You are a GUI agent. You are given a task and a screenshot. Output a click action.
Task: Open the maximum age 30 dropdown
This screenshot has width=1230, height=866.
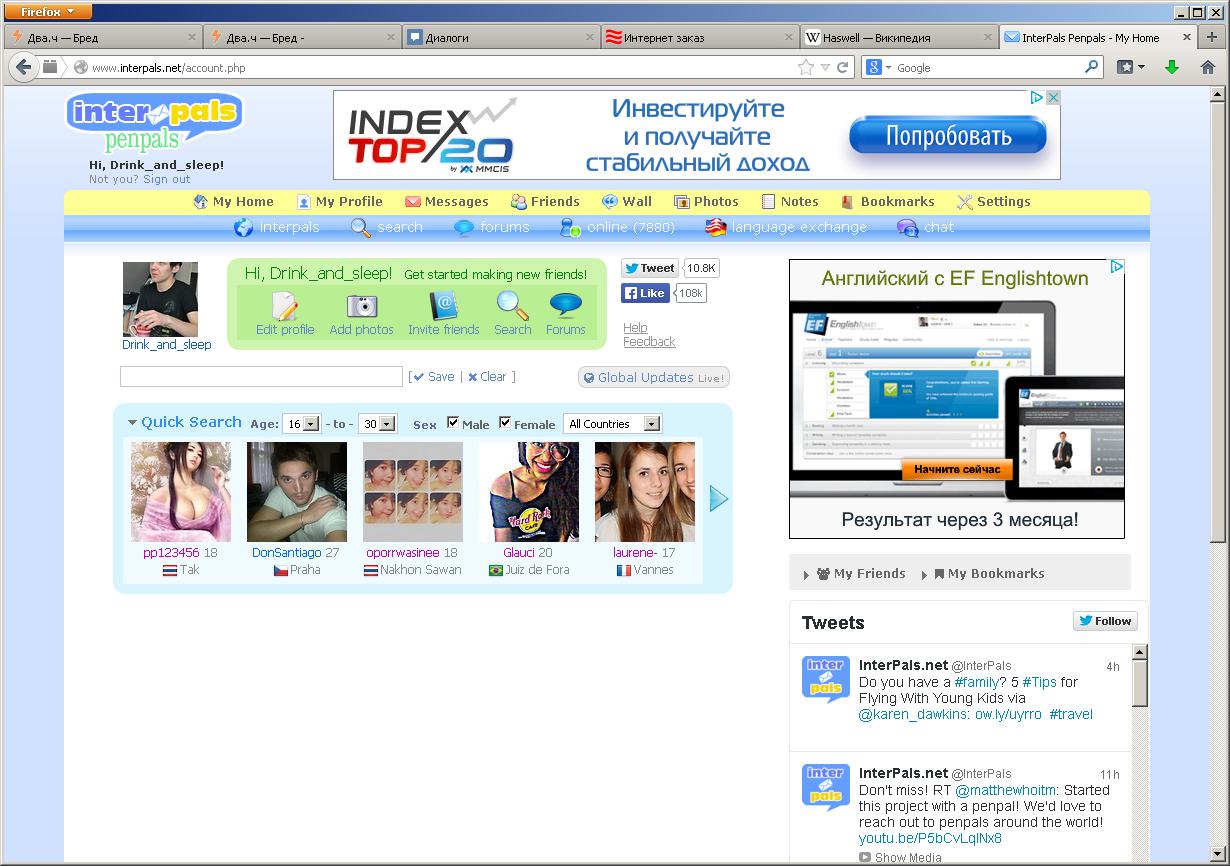pyautogui.click(x=377, y=424)
